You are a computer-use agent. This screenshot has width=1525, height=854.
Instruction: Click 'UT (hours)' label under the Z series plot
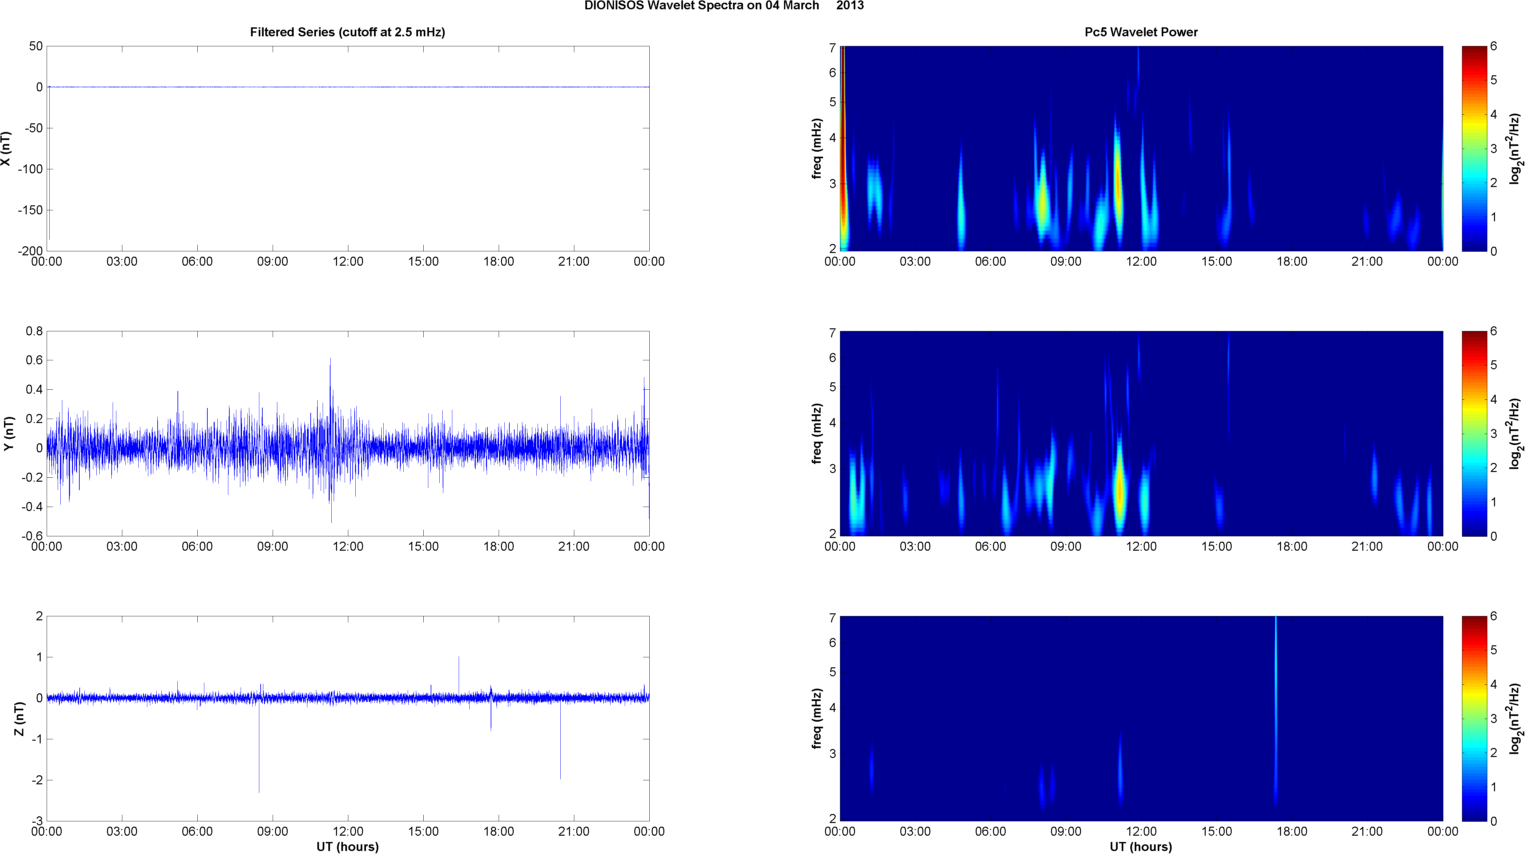[347, 846]
